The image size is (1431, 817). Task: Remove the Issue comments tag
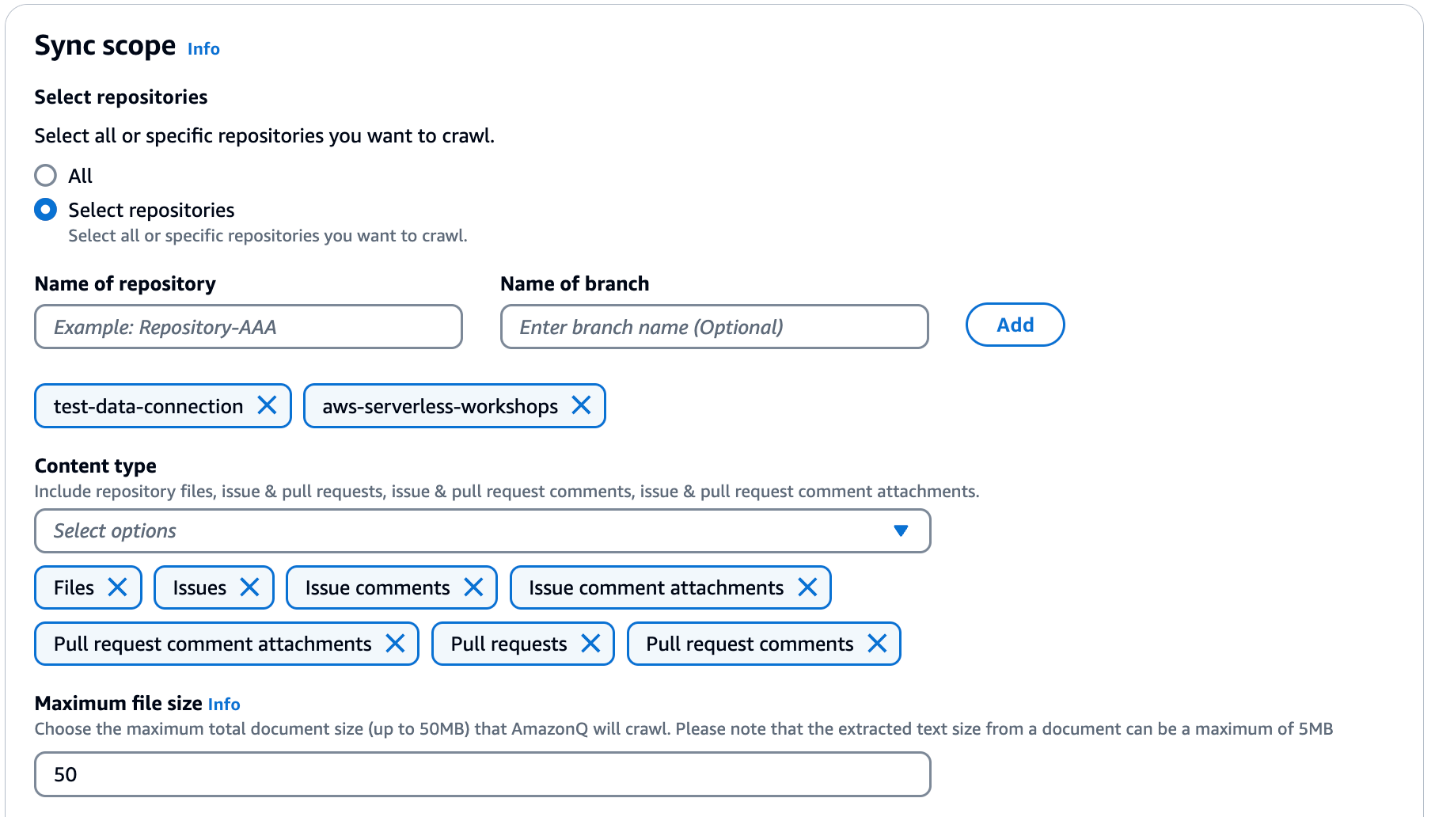click(473, 587)
